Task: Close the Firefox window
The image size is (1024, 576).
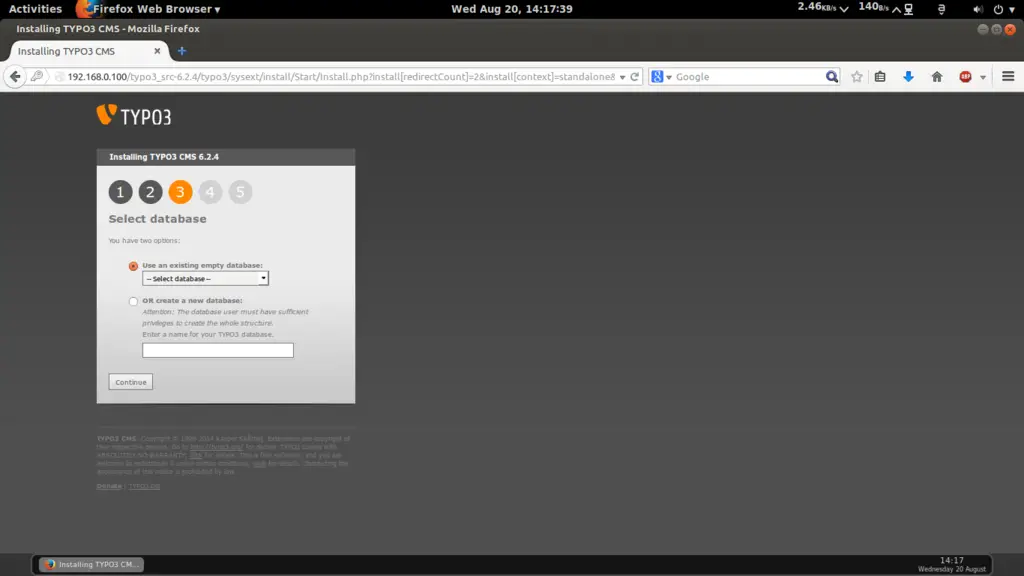Action: point(1010,29)
